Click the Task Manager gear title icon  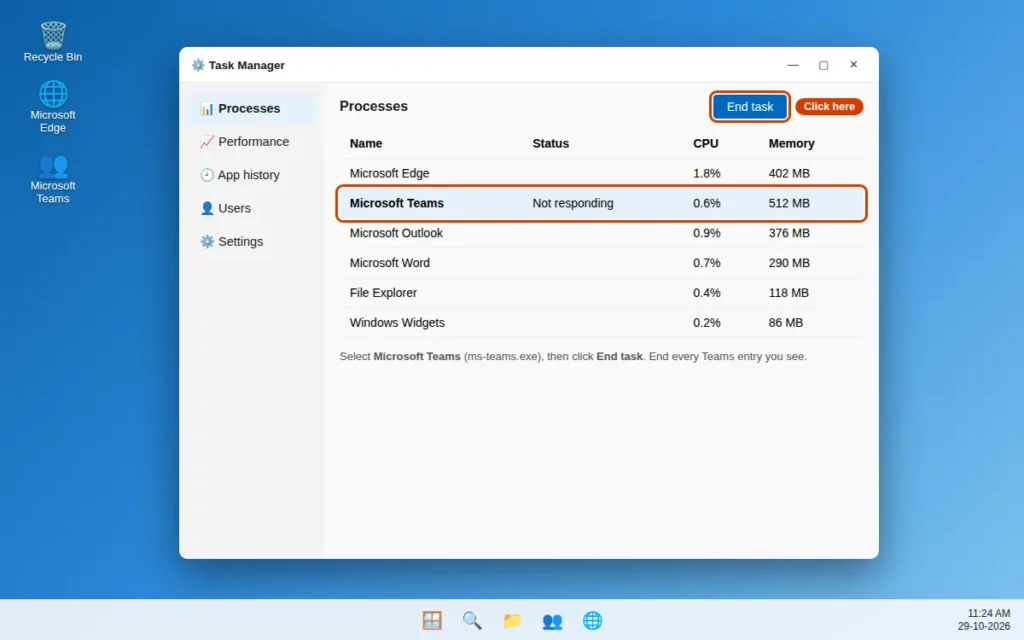click(x=198, y=65)
